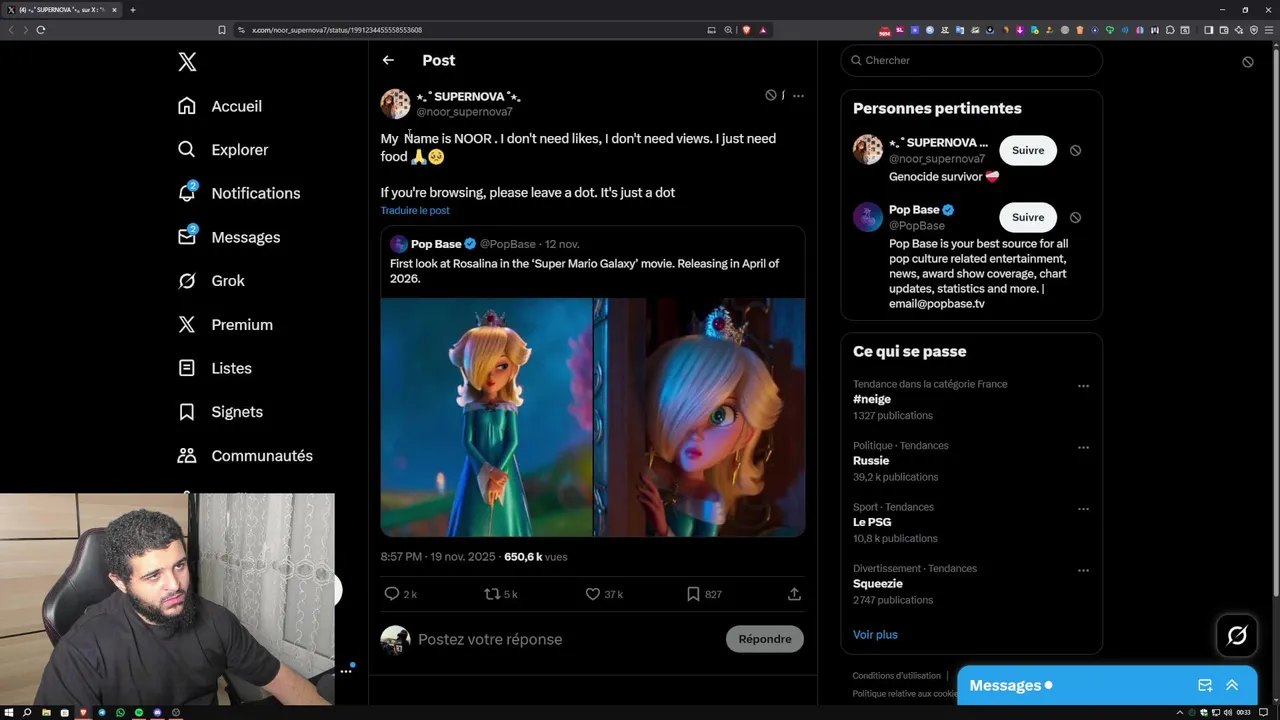Open the Russie trend
This screenshot has width=1280, height=720.
871,461
